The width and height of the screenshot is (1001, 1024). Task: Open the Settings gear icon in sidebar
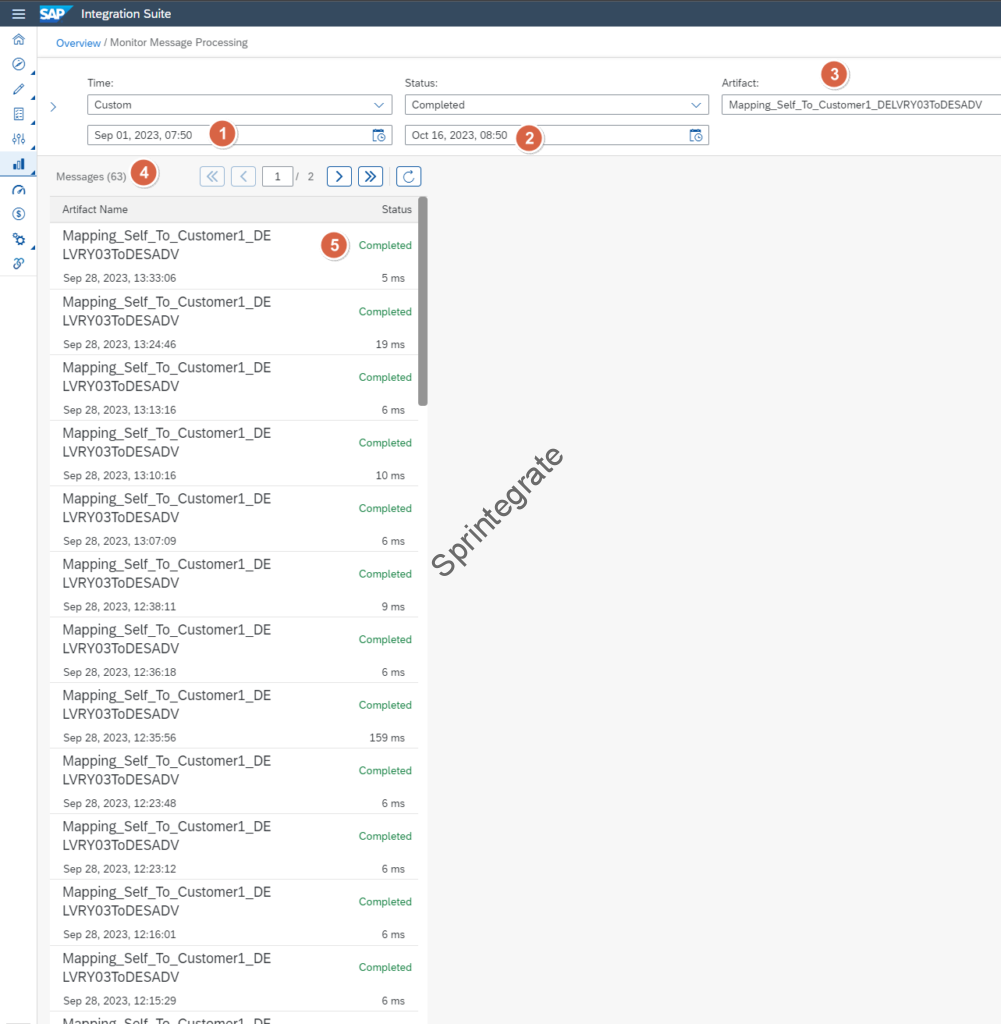pos(18,239)
